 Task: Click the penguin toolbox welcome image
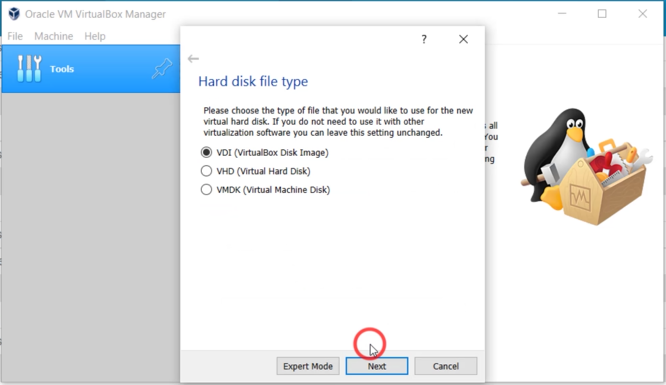[586, 166]
